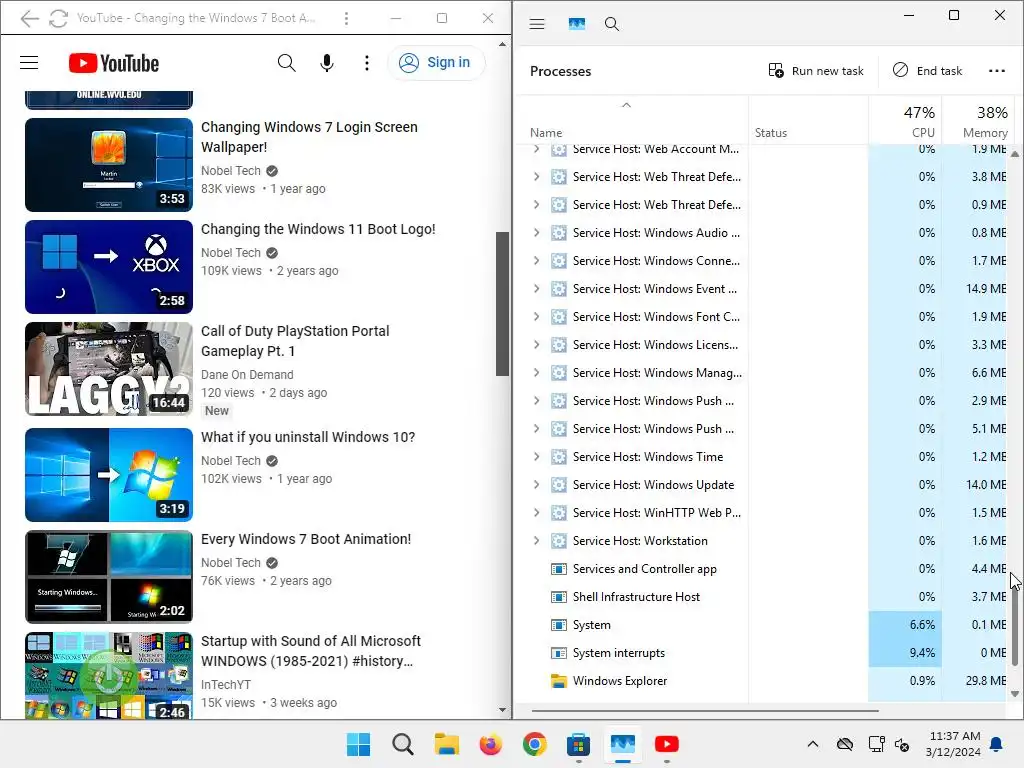Click scroll down arrow in YouTube window
1024x768 pixels.
click(x=502, y=710)
